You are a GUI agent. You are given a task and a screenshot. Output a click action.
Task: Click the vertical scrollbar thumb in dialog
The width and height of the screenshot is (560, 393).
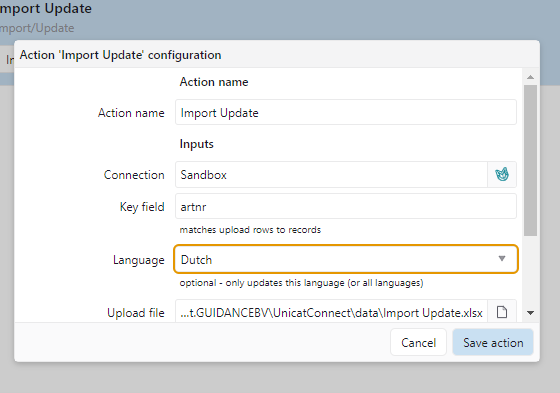click(x=530, y=160)
